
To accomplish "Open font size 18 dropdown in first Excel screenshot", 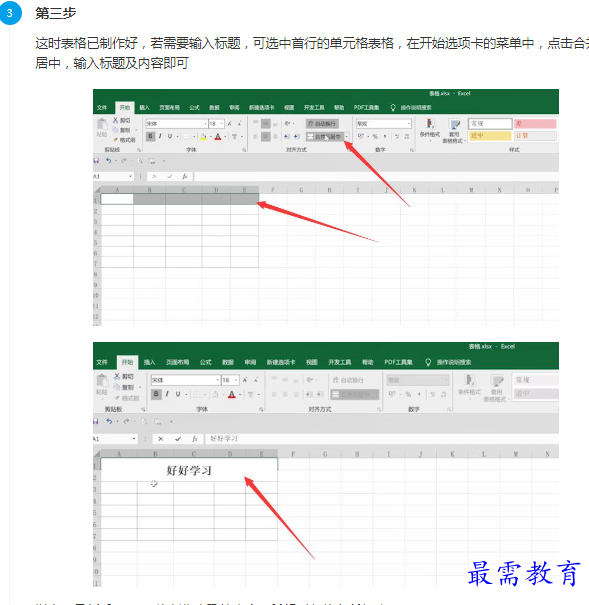I will tap(222, 123).
